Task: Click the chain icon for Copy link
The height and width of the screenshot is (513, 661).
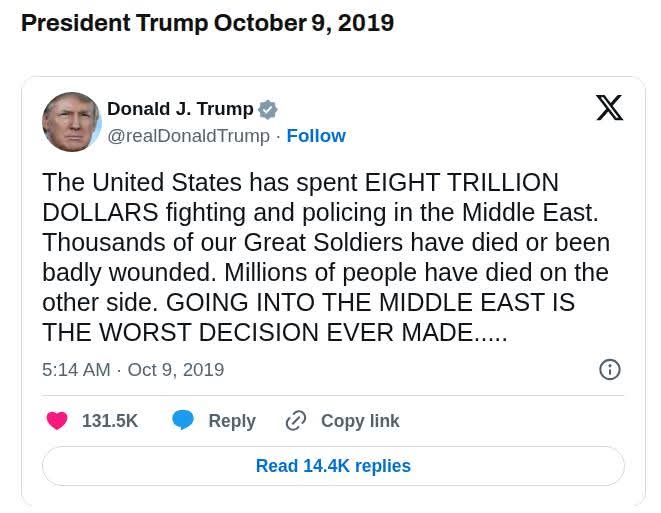Action: point(296,421)
